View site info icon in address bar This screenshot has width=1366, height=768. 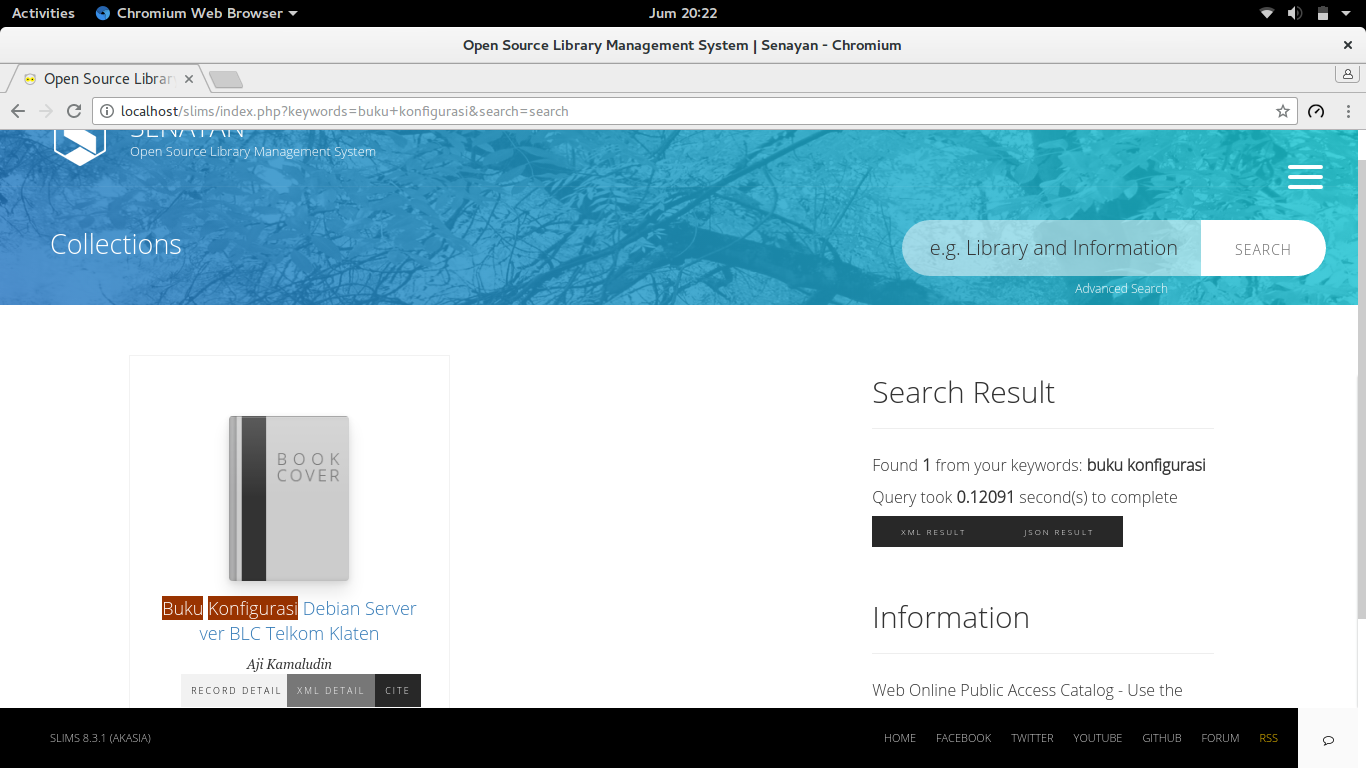tap(106, 111)
